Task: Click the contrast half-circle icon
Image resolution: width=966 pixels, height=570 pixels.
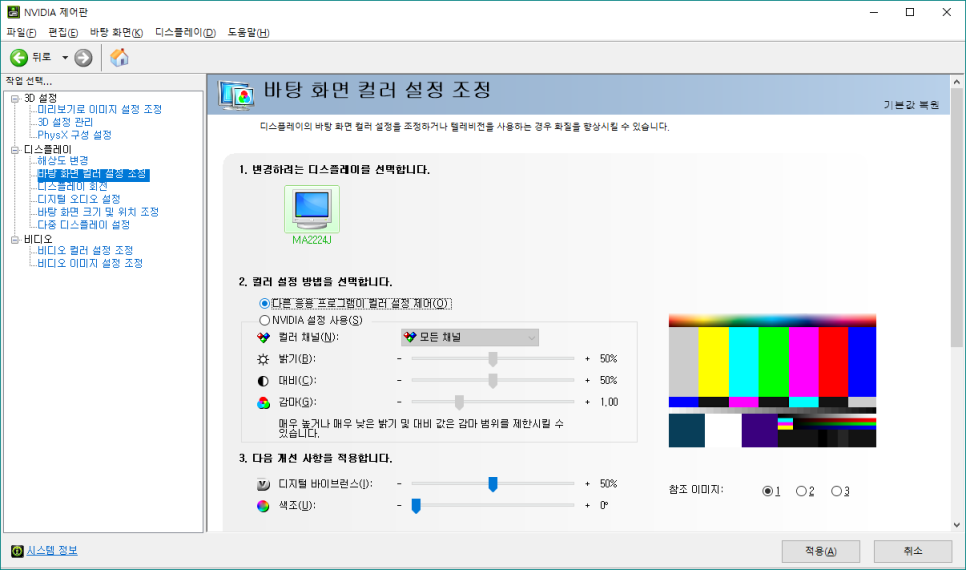Action: [263, 381]
